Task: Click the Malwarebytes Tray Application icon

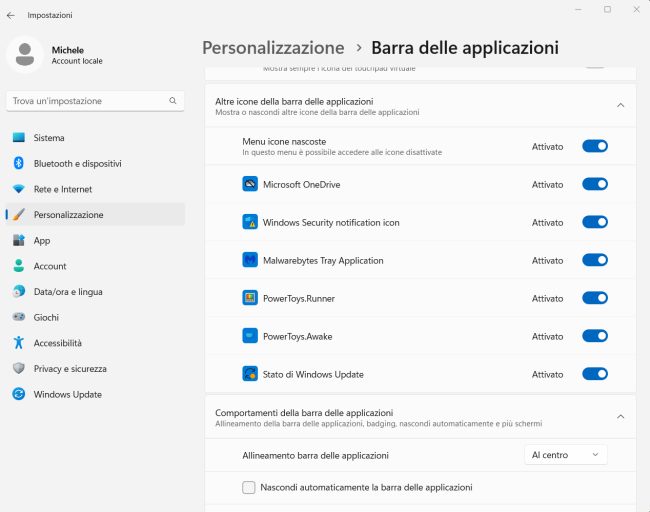Action: click(250, 260)
